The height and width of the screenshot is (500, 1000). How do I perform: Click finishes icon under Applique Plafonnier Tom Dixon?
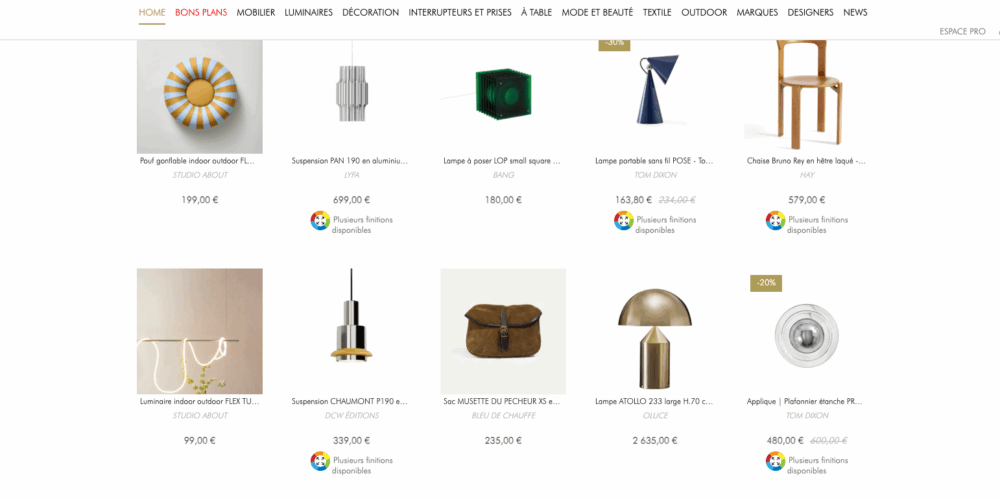click(776, 461)
